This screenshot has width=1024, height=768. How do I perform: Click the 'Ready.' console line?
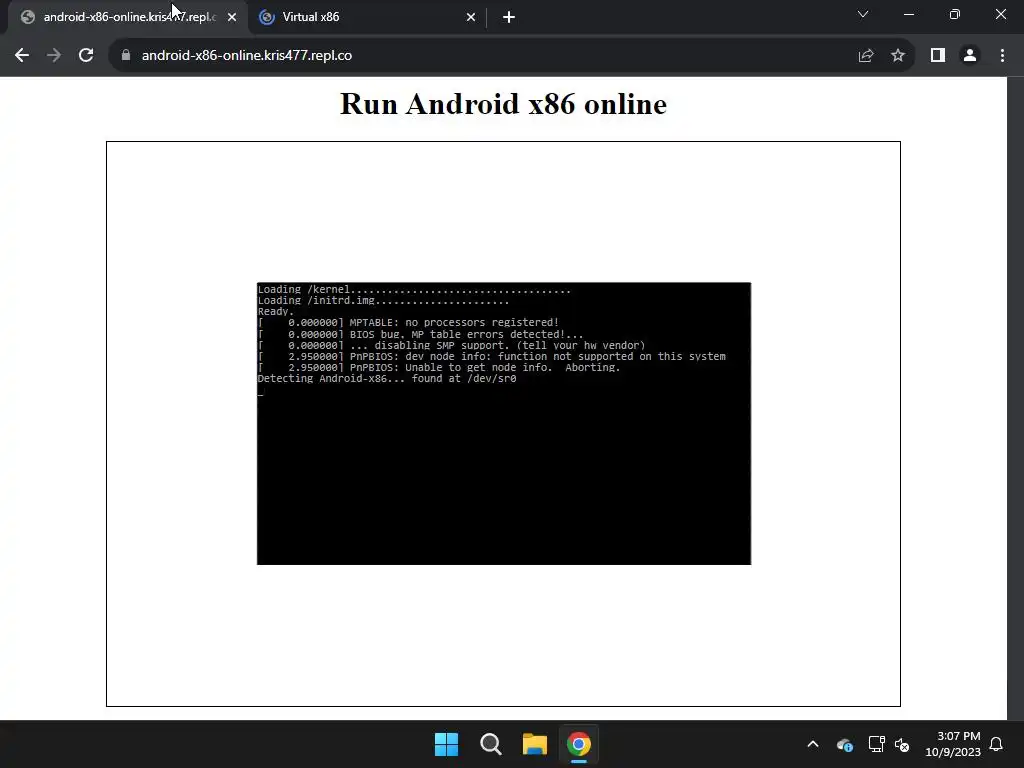276,312
